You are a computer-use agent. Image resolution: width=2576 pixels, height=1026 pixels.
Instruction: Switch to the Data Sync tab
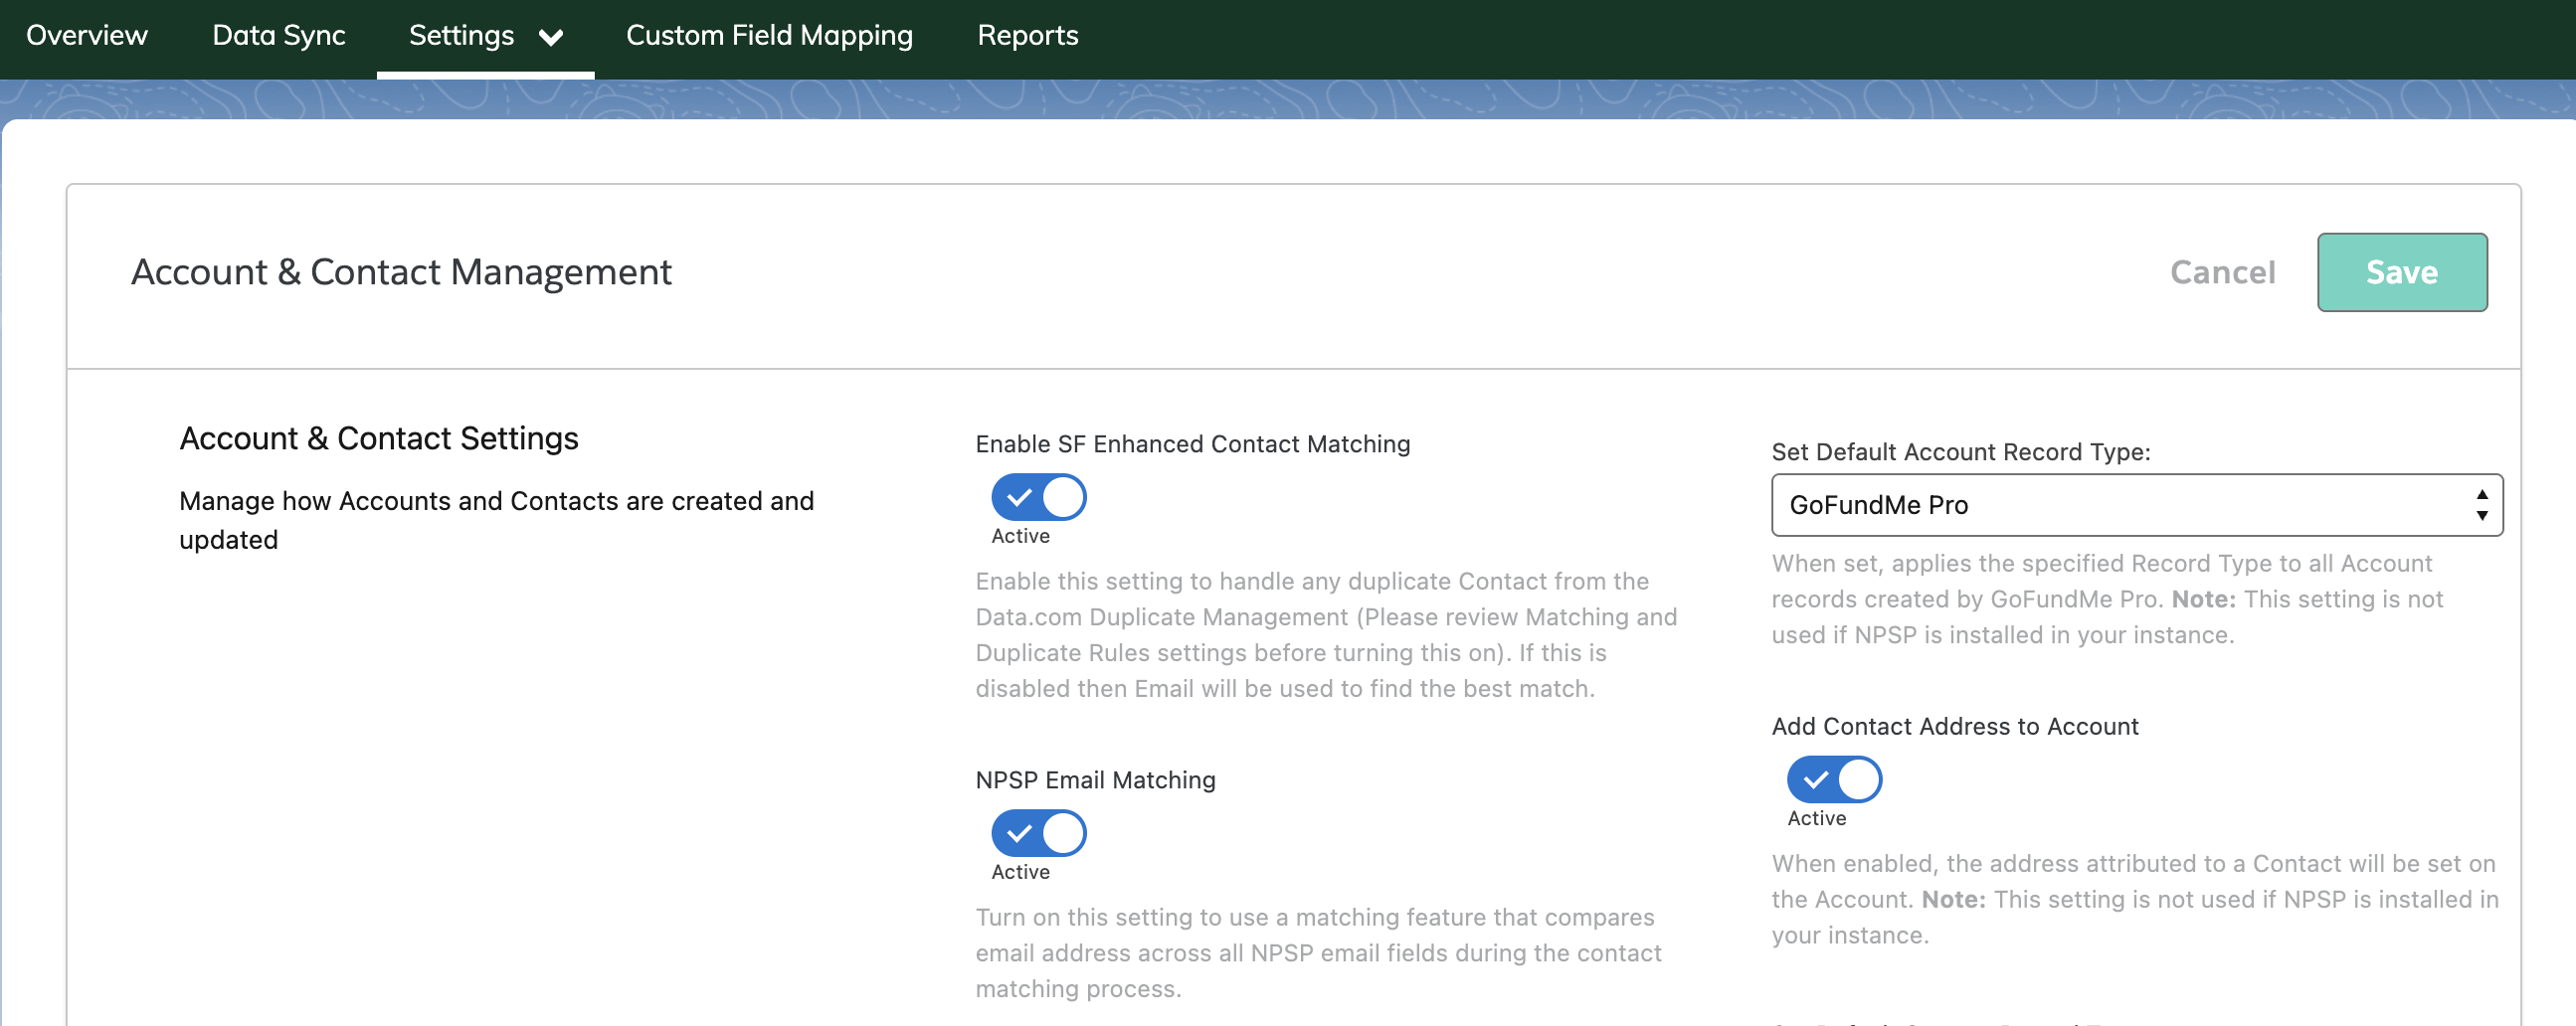(278, 36)
